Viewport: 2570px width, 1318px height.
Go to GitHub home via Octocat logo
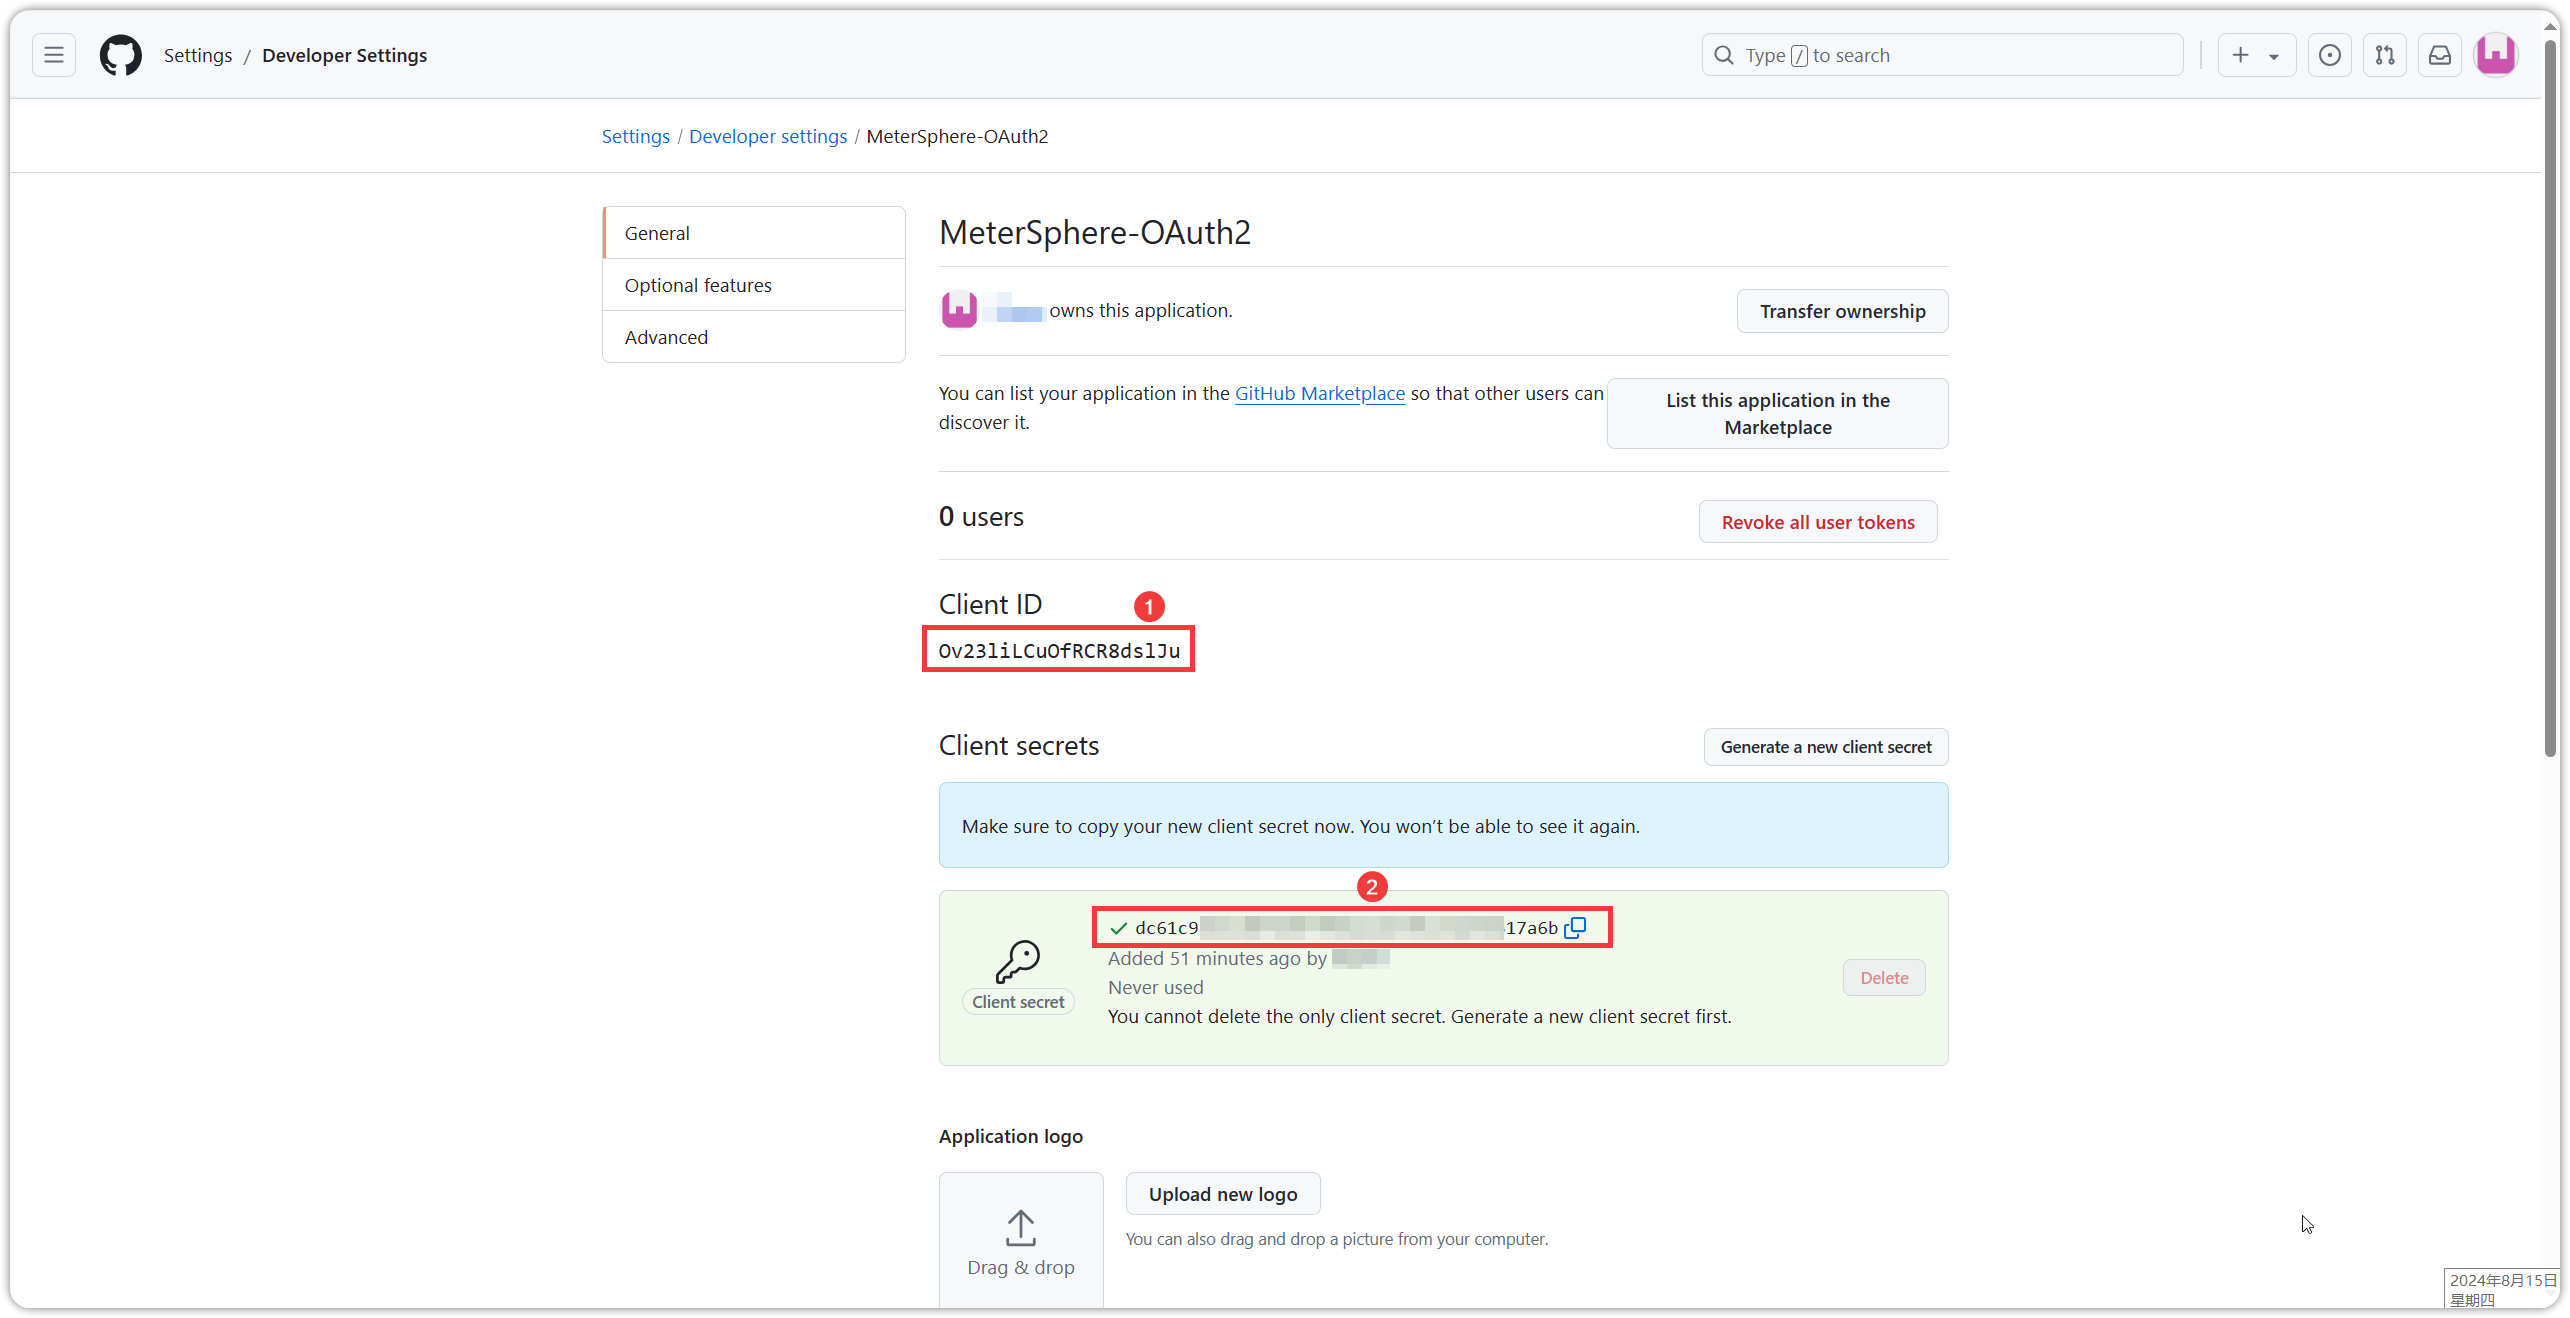pos(121,55)
